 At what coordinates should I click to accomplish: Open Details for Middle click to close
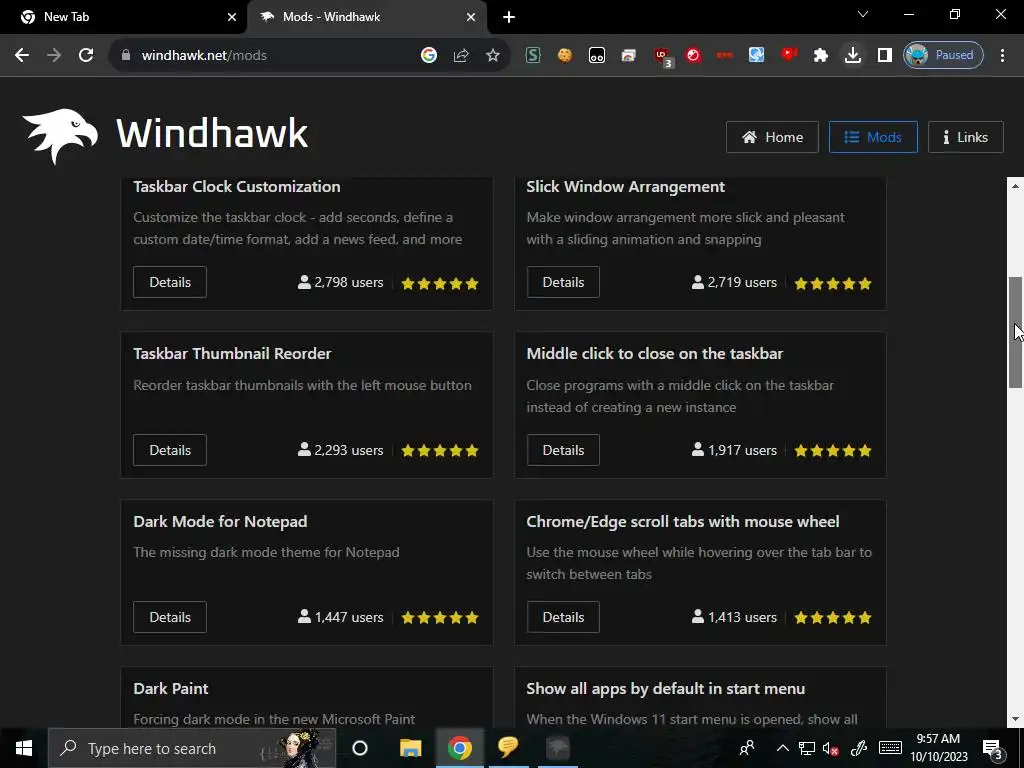563,450
